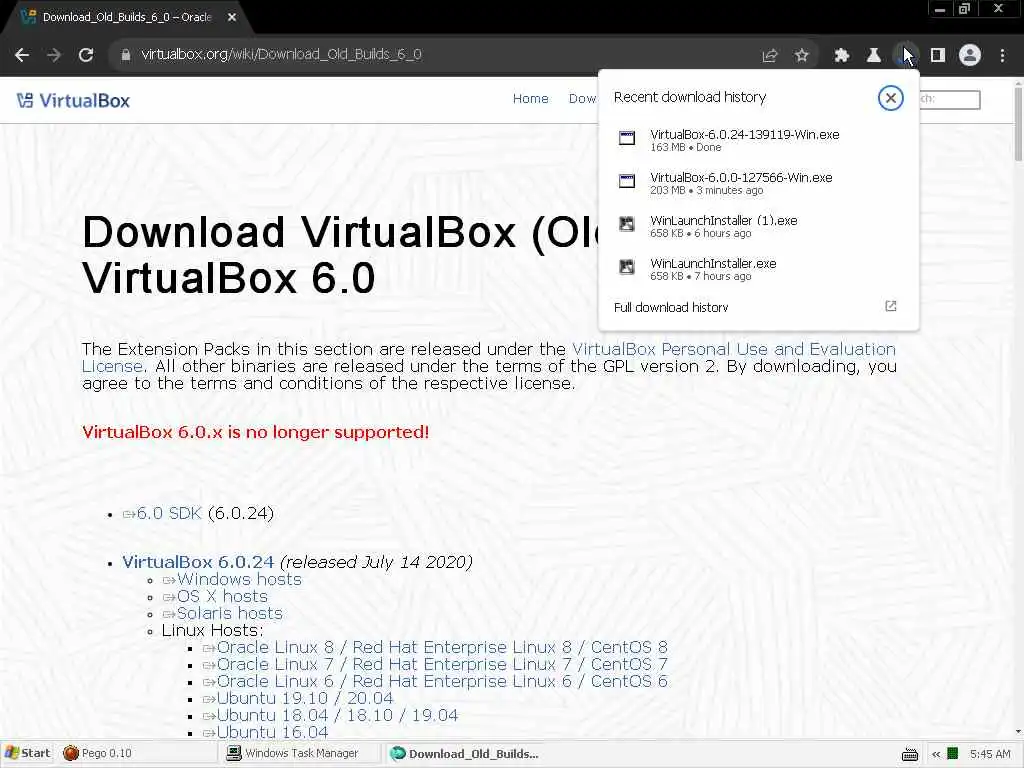Click the padlock site info icon

(x=125, y=55)
